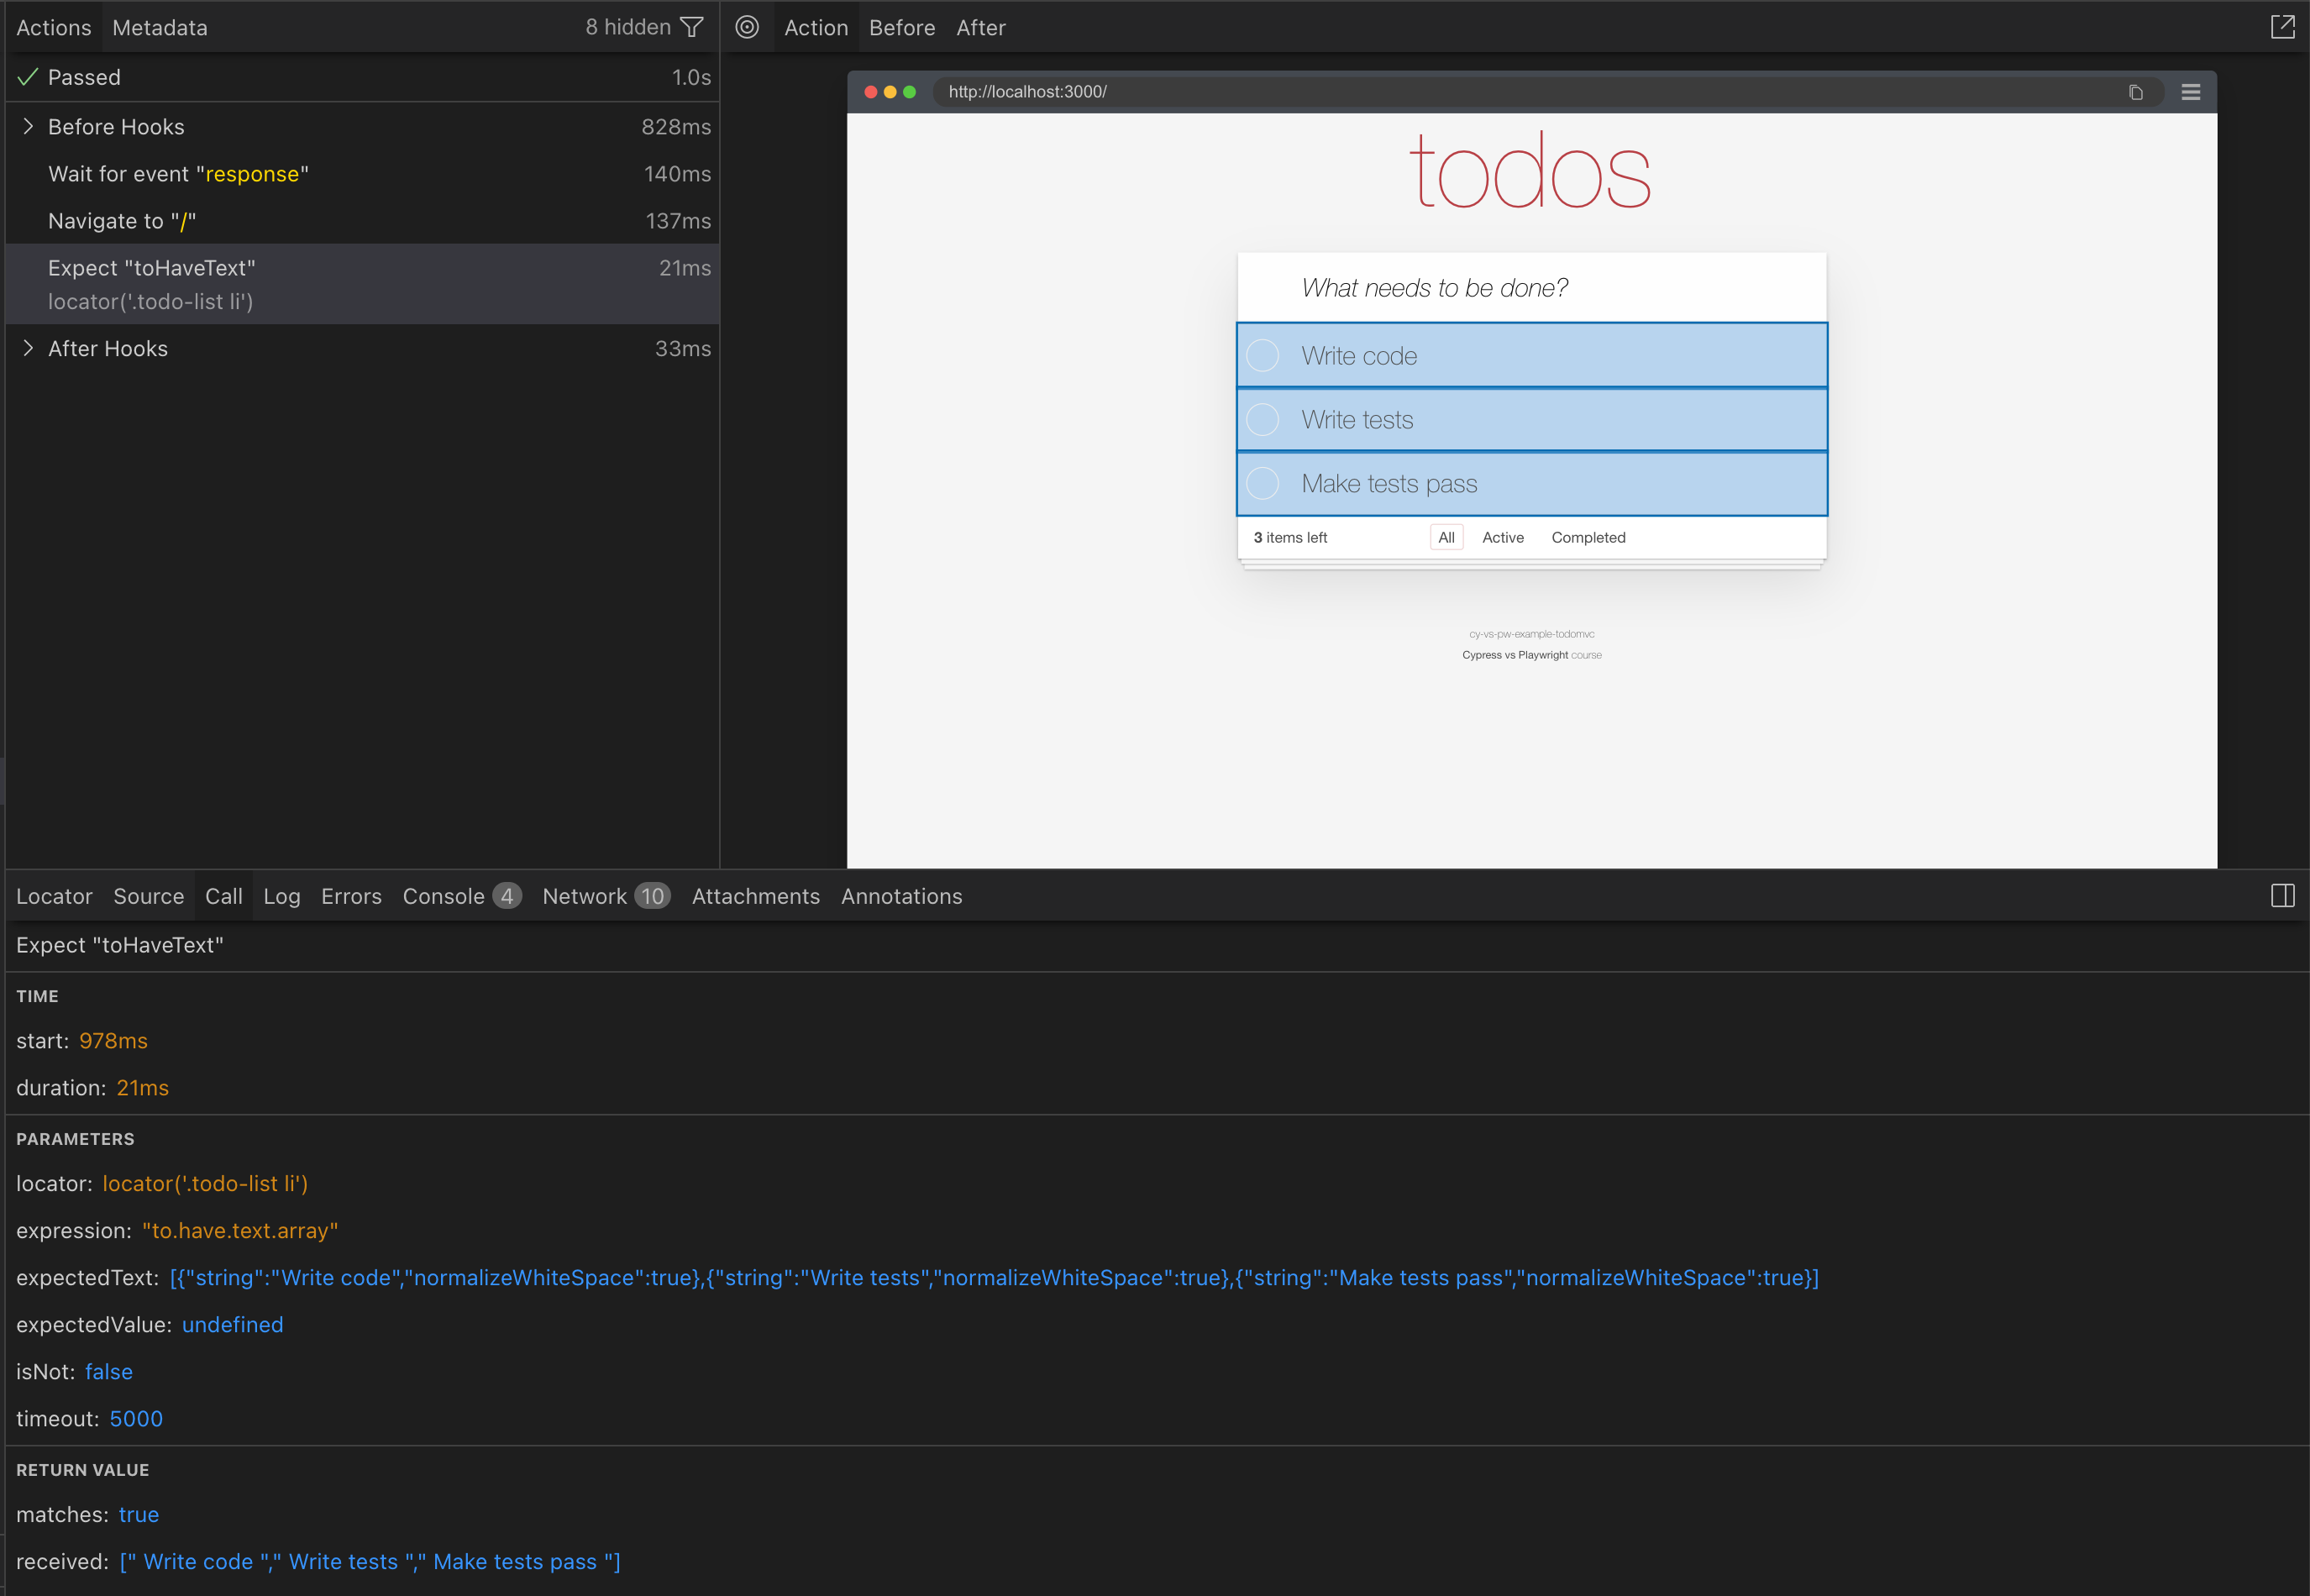Toggle the bottom panel split layout icon
Screen dimensions: 2310x1596
pyautogui.click(x=2282, y=895)
